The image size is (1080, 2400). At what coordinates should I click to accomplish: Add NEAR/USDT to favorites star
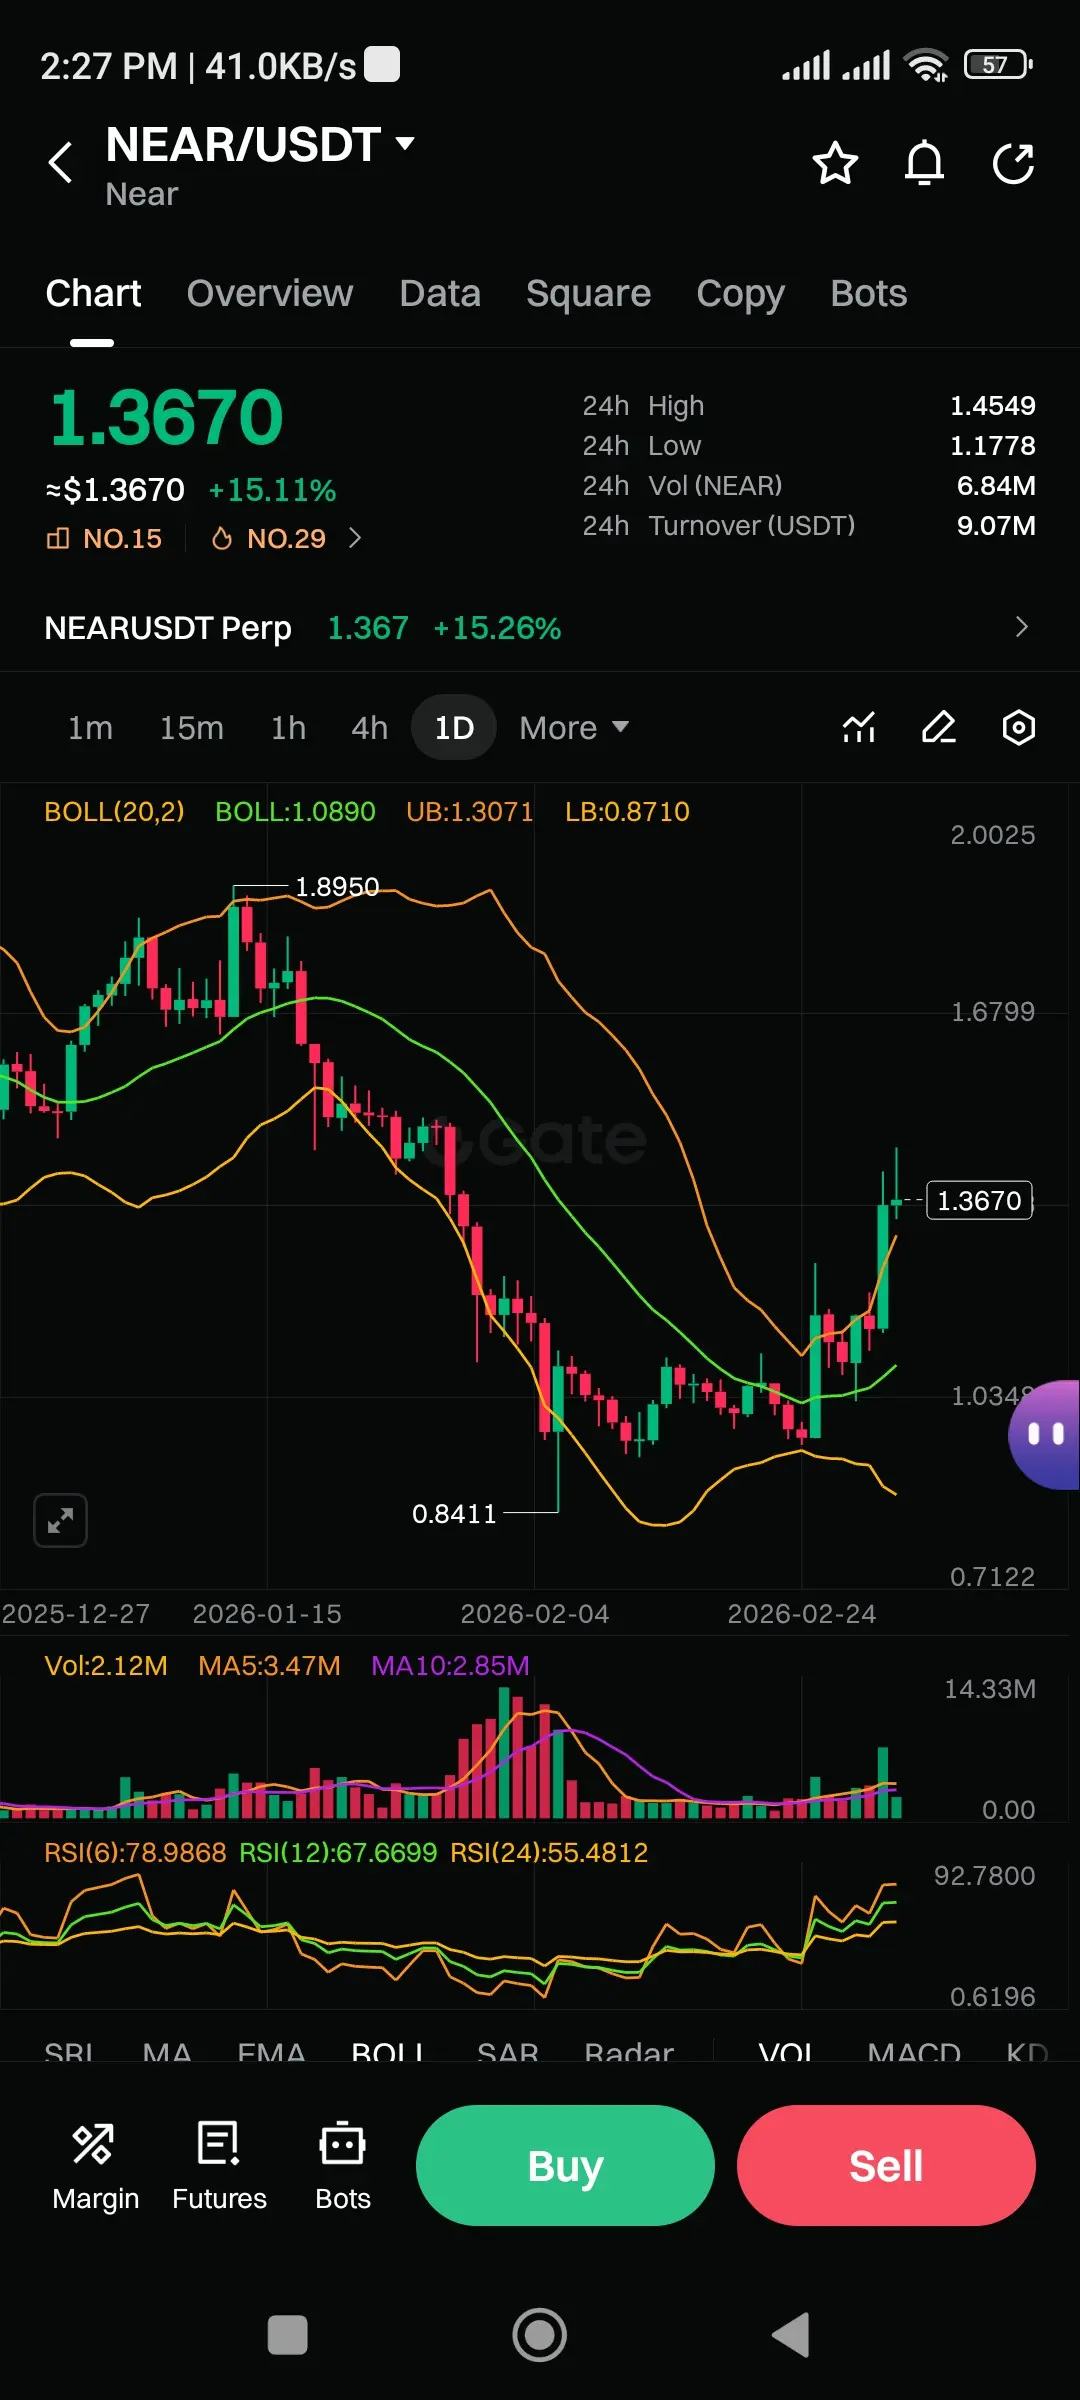(835, 163)
